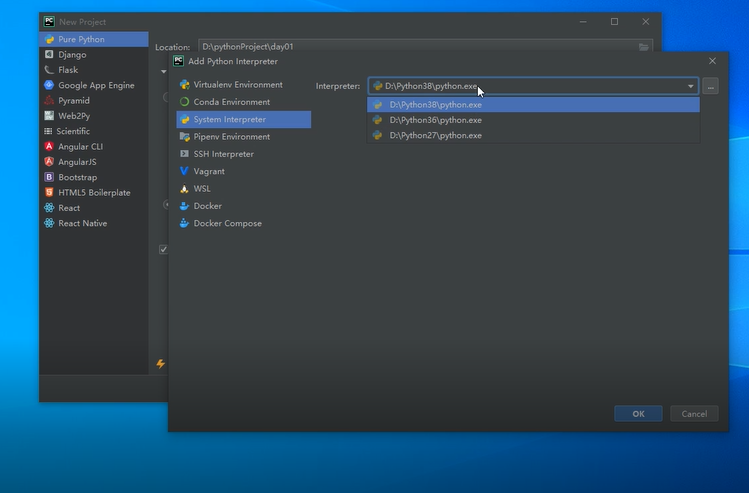Select Bootstrap project type

click(94, 177)
